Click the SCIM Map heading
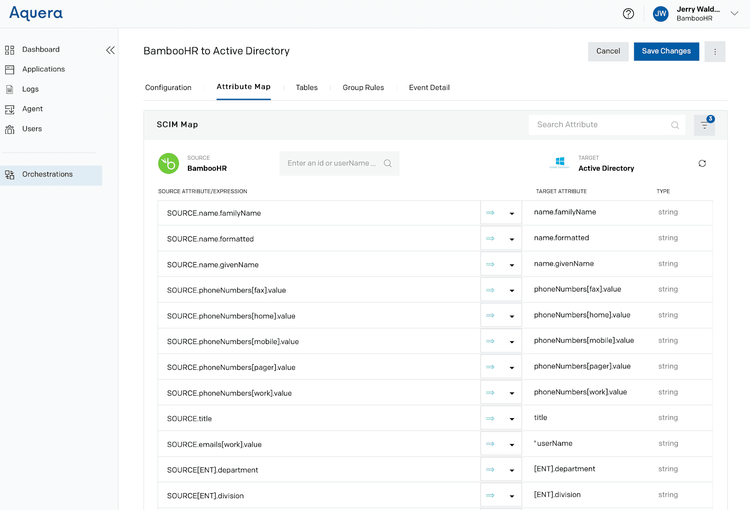750x510 pixels. [x=177, y=124]
